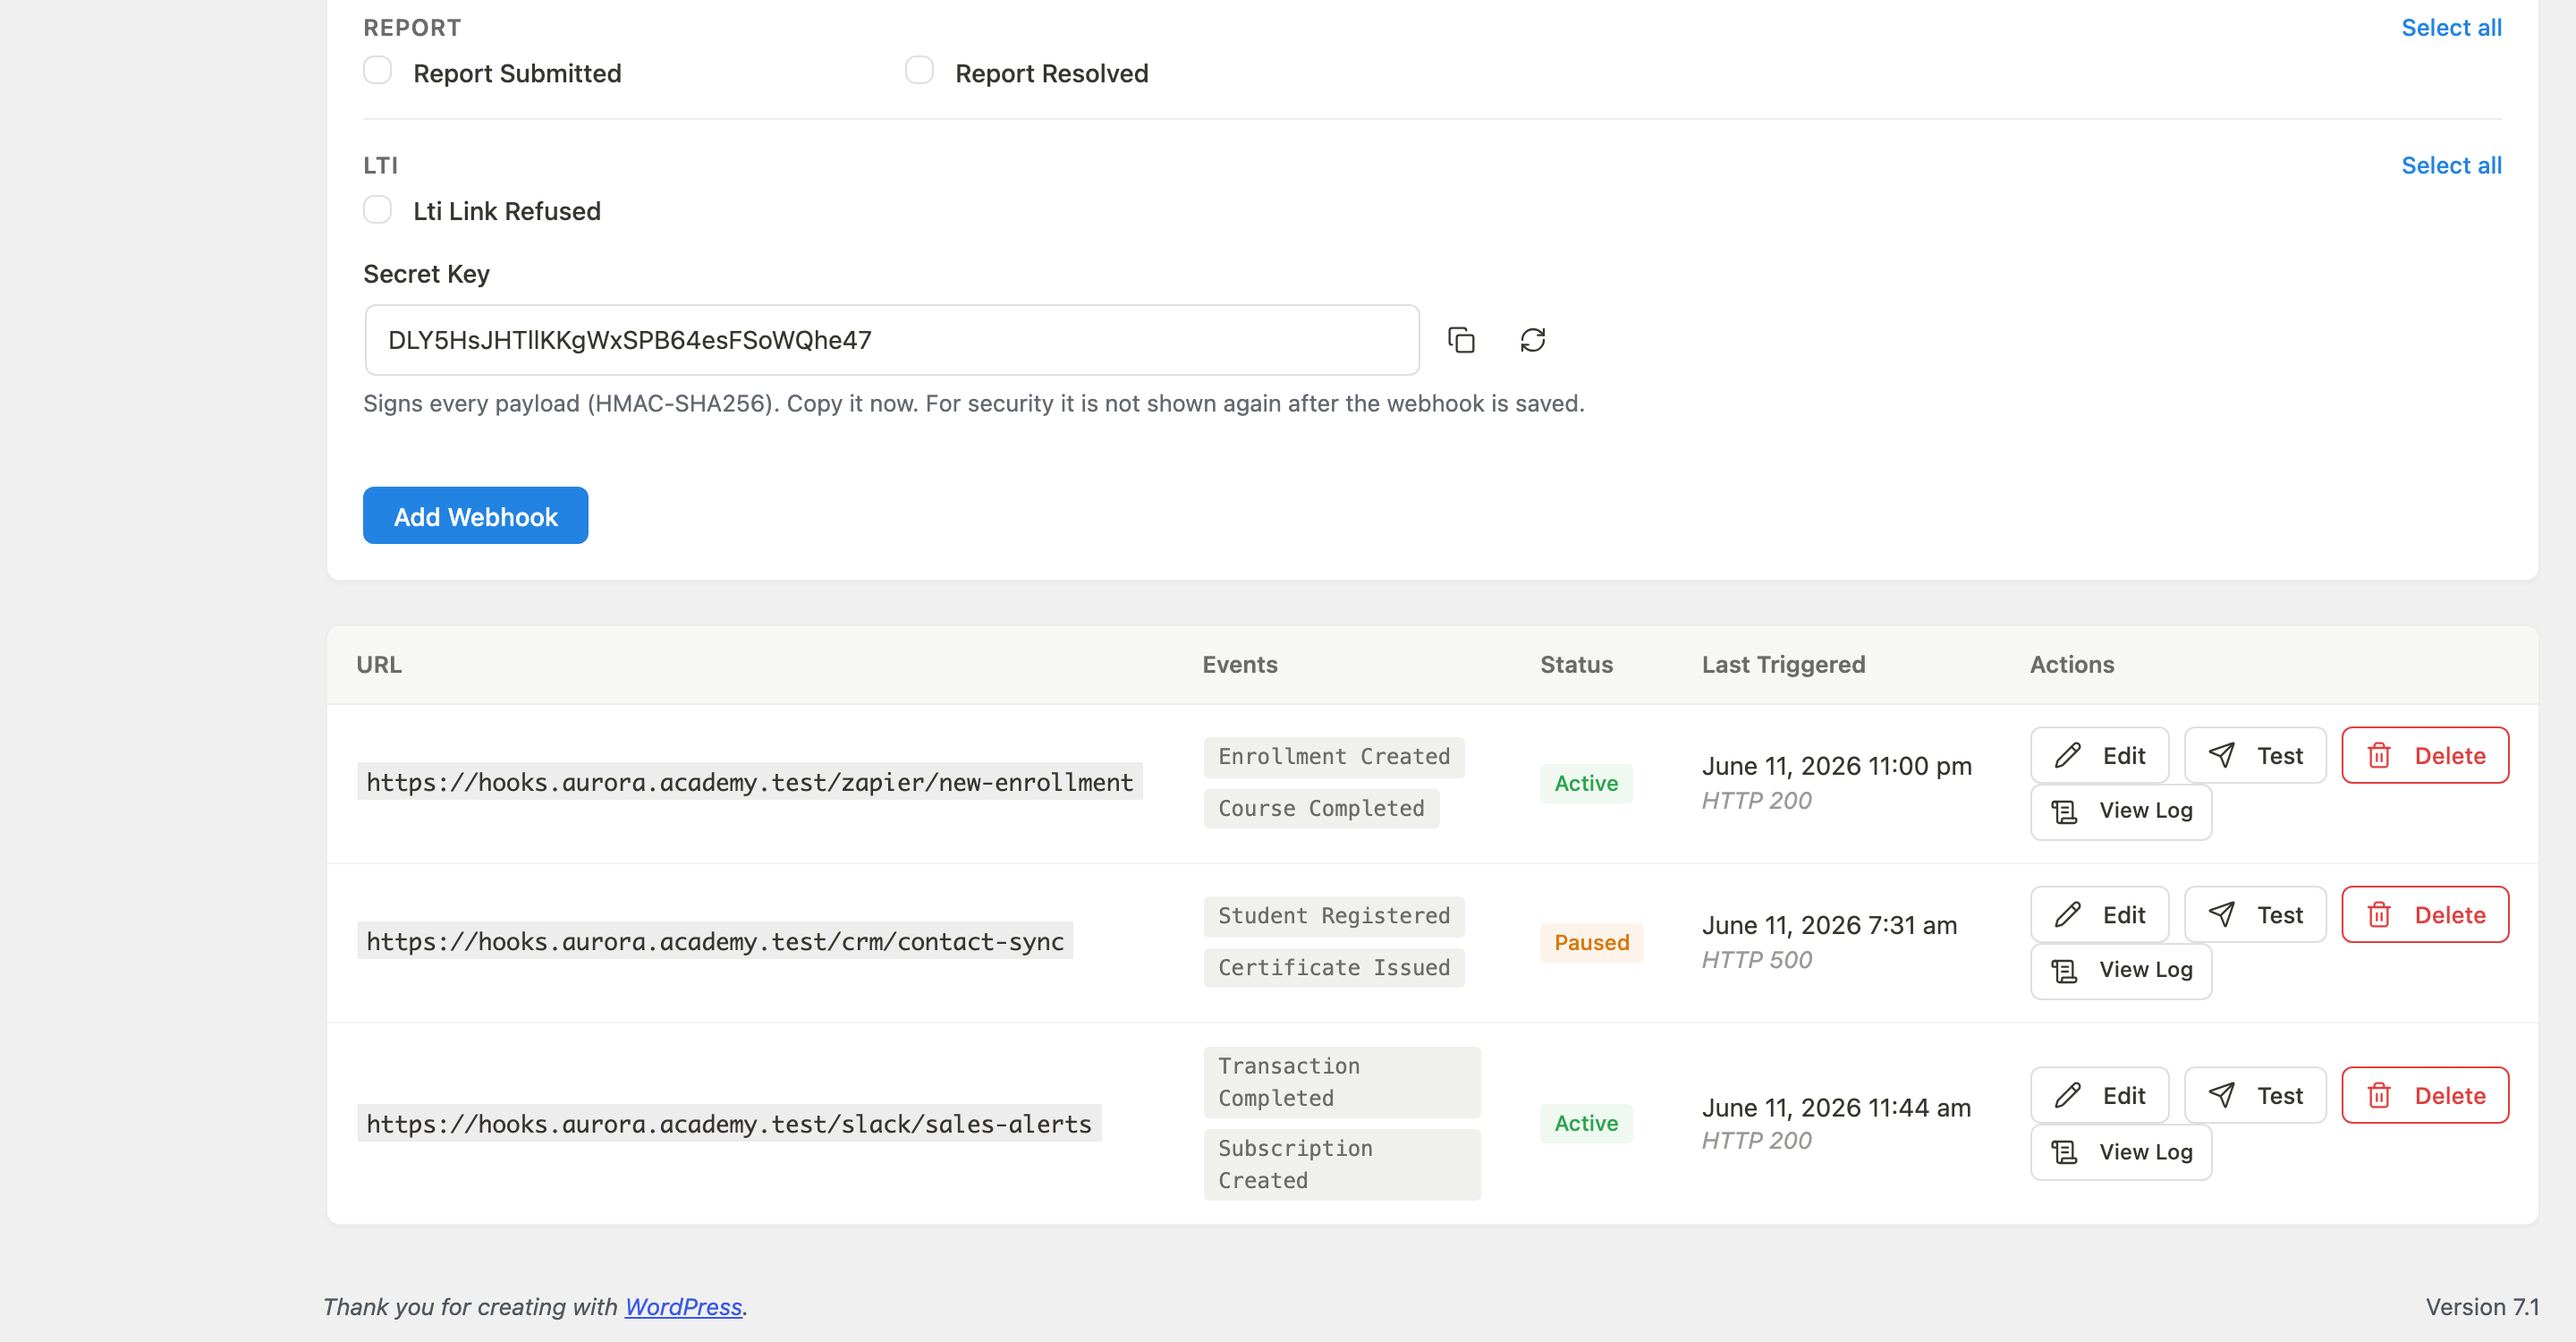Check the Report Resolved checkbox
The height and width of the screenshot is (1342, 2576).
pyautogui.click(x=919, y=71)
